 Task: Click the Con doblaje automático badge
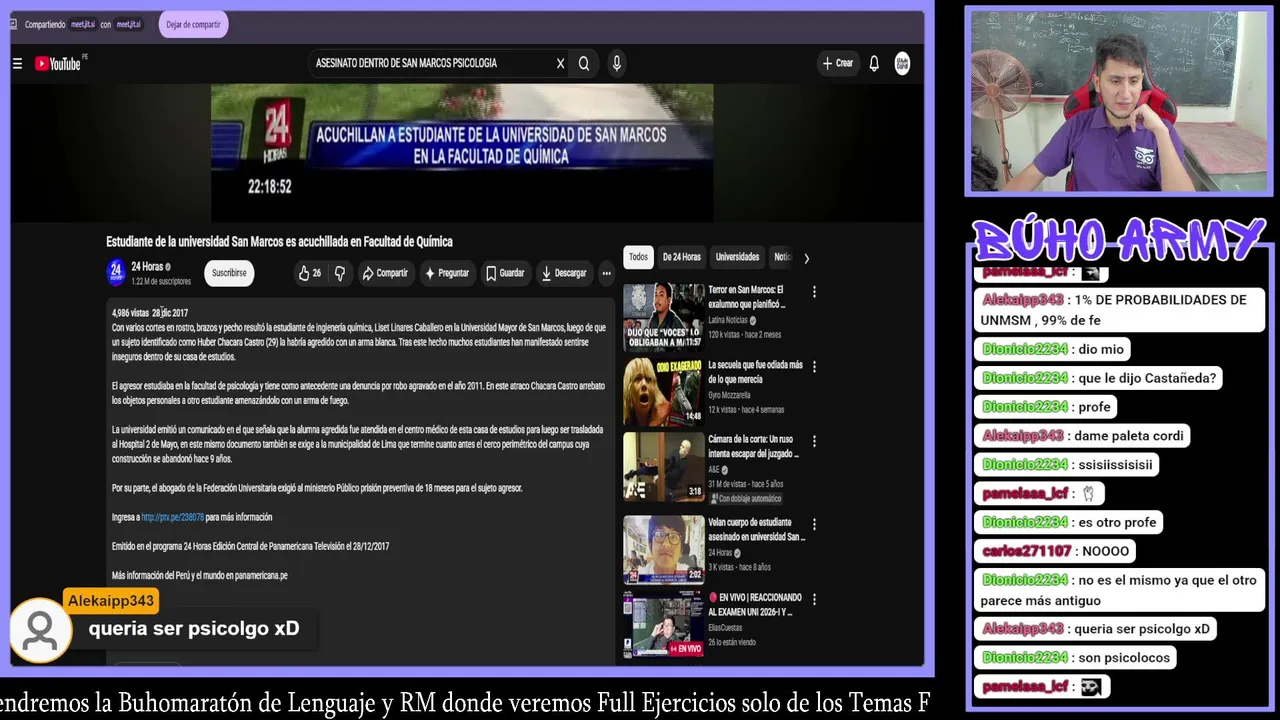pyautogui.click(x=746, y=498)
